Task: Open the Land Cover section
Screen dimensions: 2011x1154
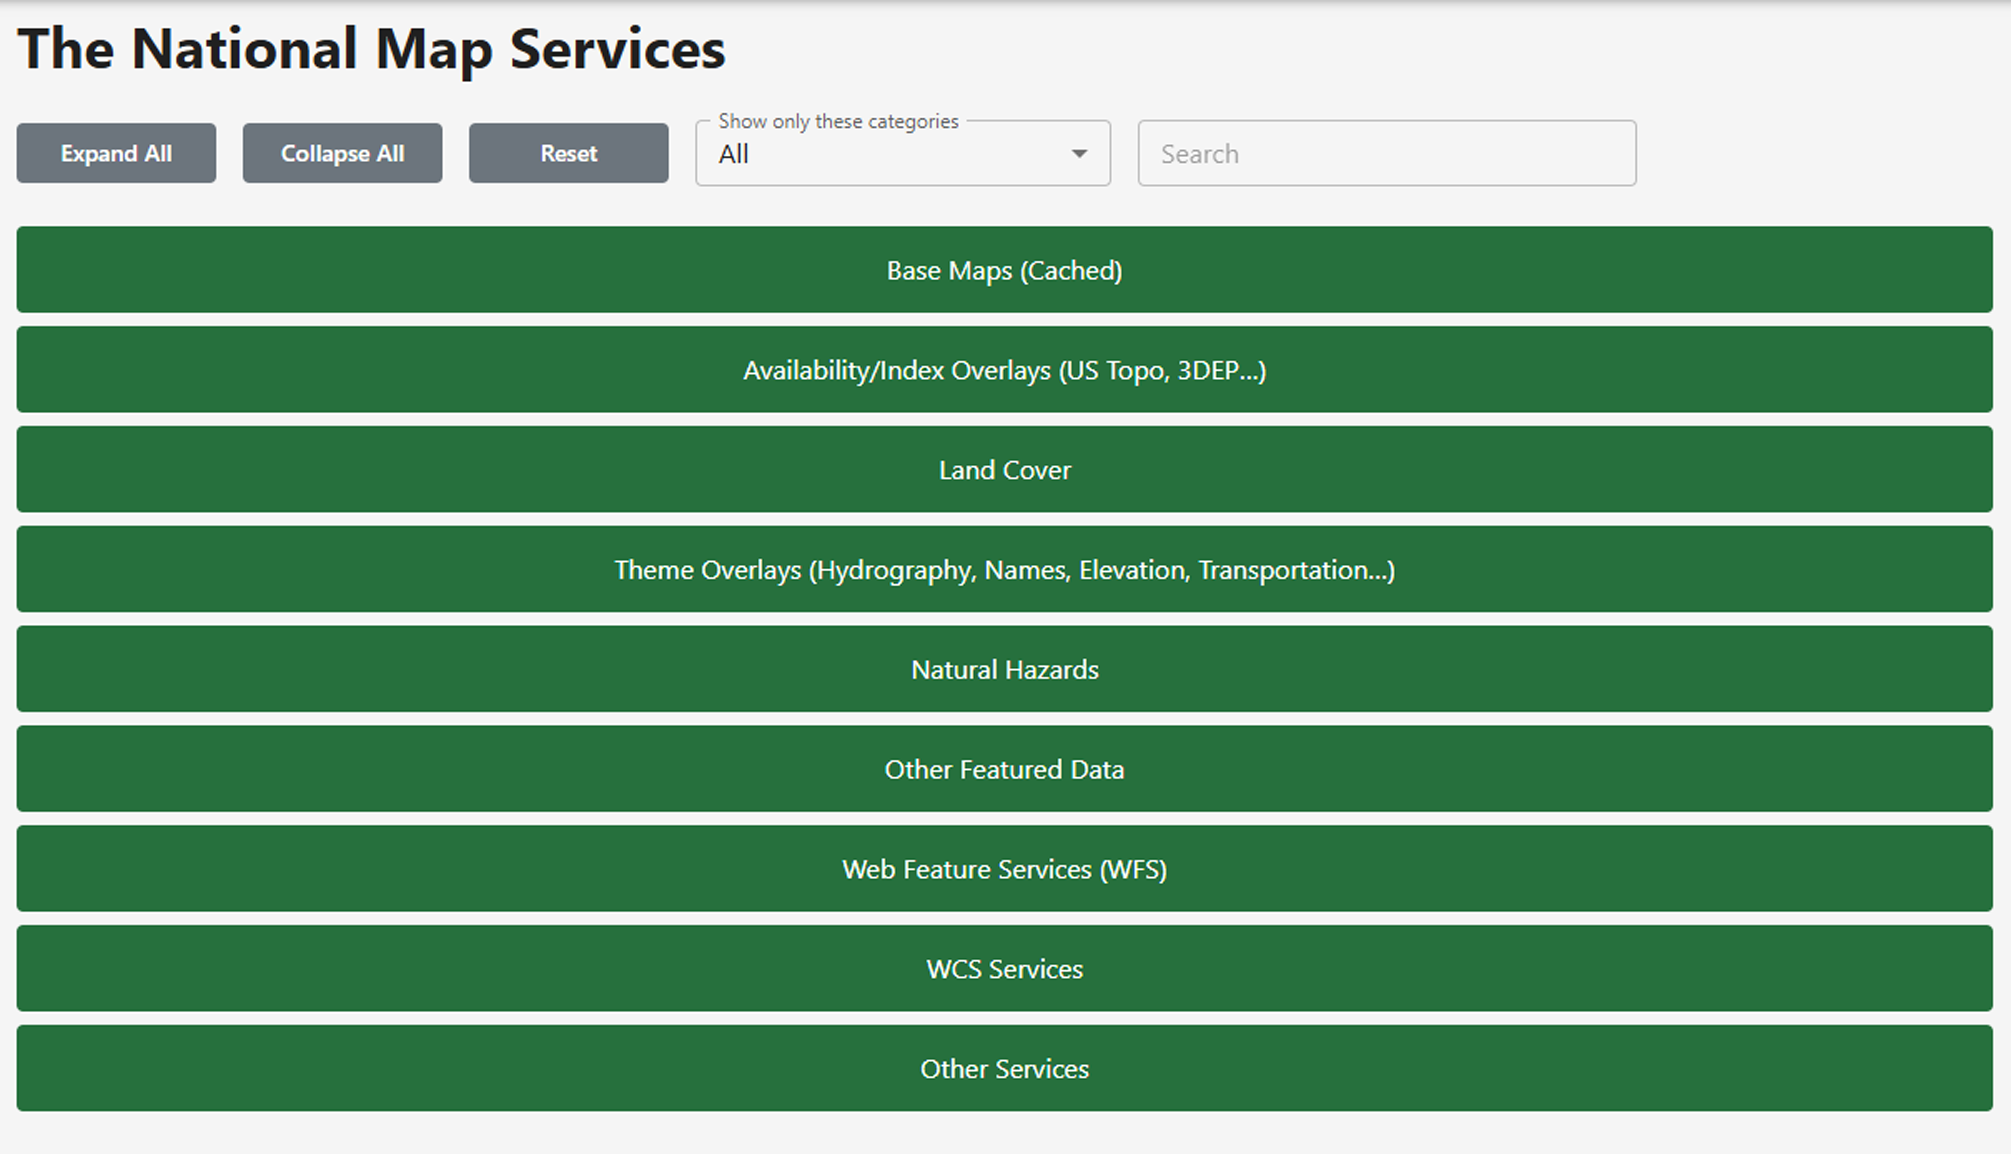Action: pyautogui.click(x=1004, y=470)
